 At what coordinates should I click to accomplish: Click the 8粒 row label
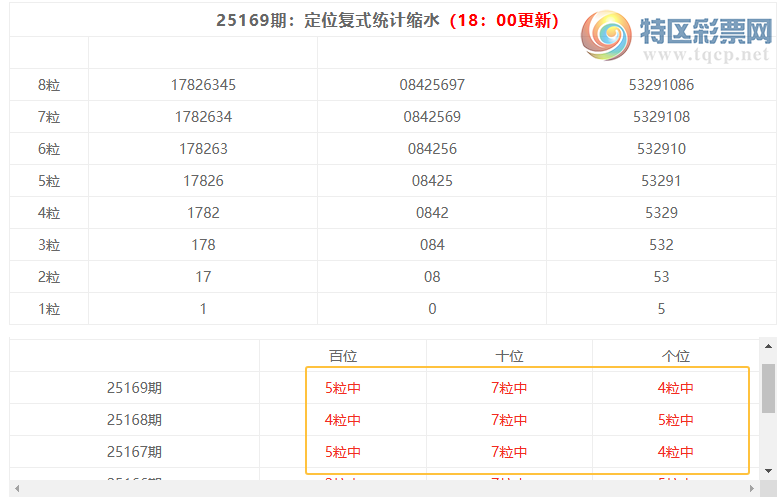49,85
